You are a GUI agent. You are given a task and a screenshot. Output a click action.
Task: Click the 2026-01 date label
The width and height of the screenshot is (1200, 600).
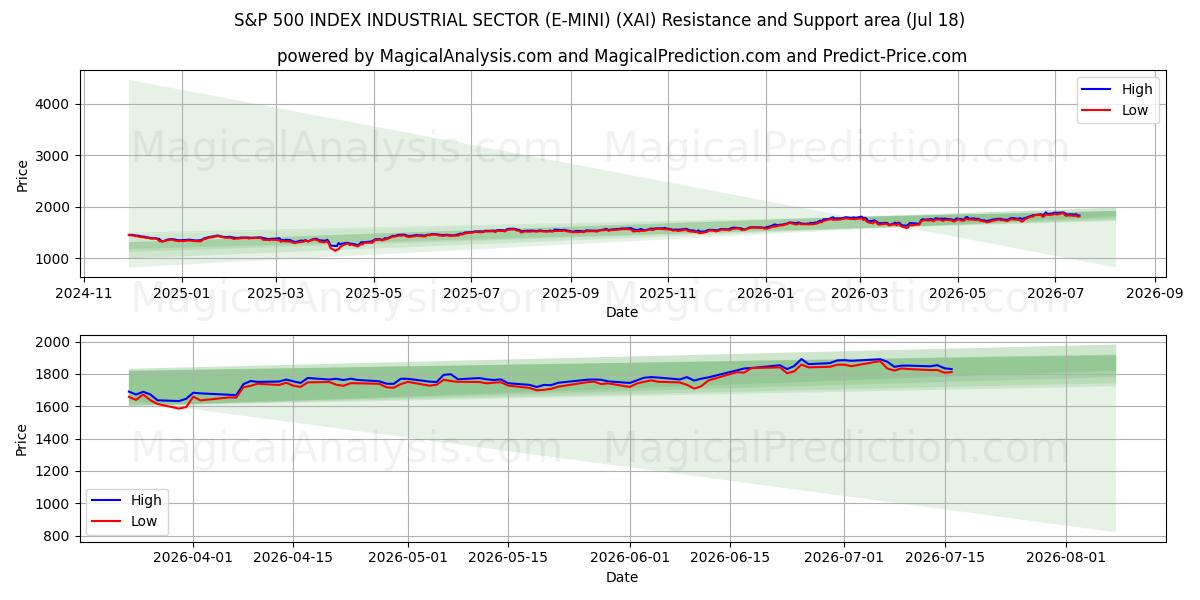coord(767,295)
